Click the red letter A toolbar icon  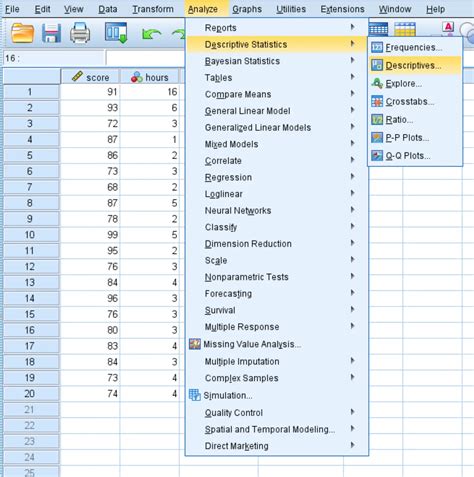[448, 28]
